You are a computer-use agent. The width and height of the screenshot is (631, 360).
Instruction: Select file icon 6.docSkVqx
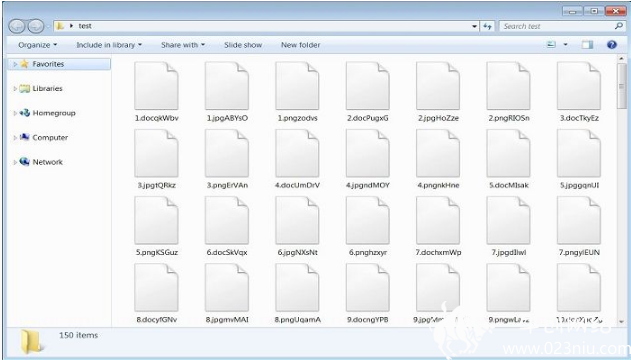point(227,220)
